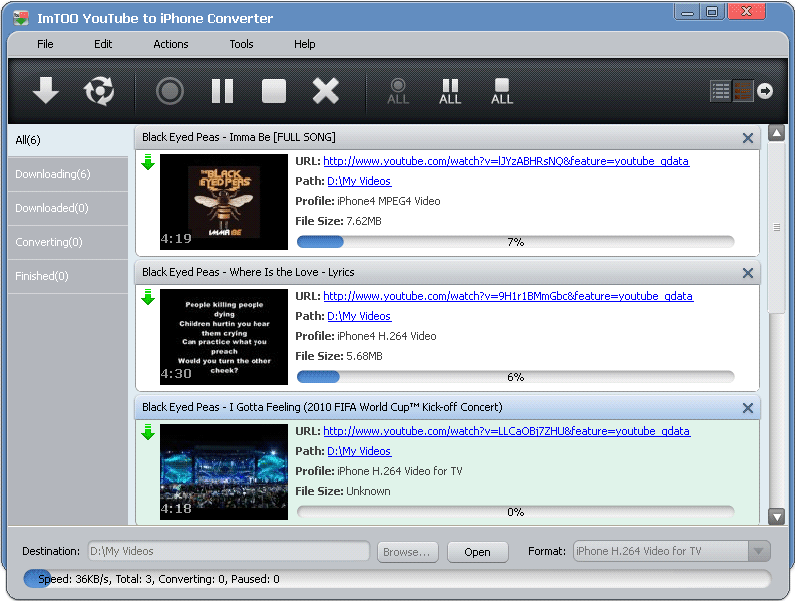This screenshot has height=601, width=795.
Task: Open the Actions menu
Action: click(171, 44)
